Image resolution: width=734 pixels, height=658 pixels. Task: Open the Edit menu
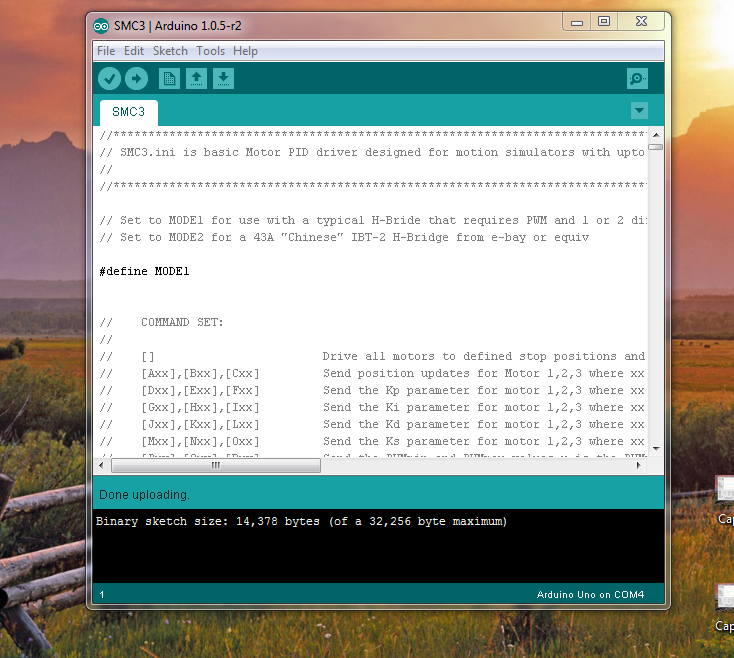coord(133,51)
